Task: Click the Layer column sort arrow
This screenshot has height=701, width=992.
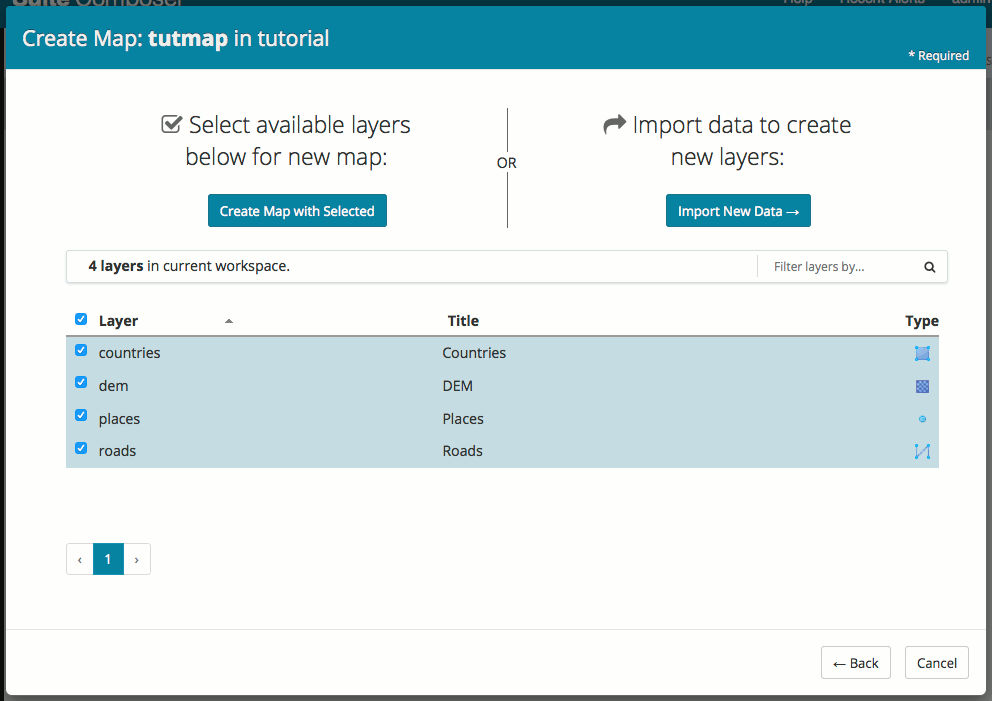Action: coord(229,321)
